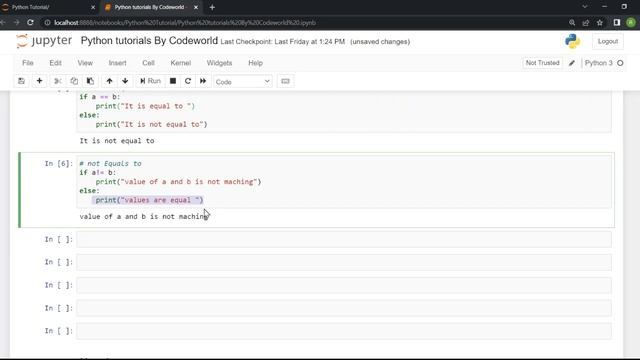Screen dimensions: 640x360
Task: Click the browser forward arrow
Action: tap(16, 22)
